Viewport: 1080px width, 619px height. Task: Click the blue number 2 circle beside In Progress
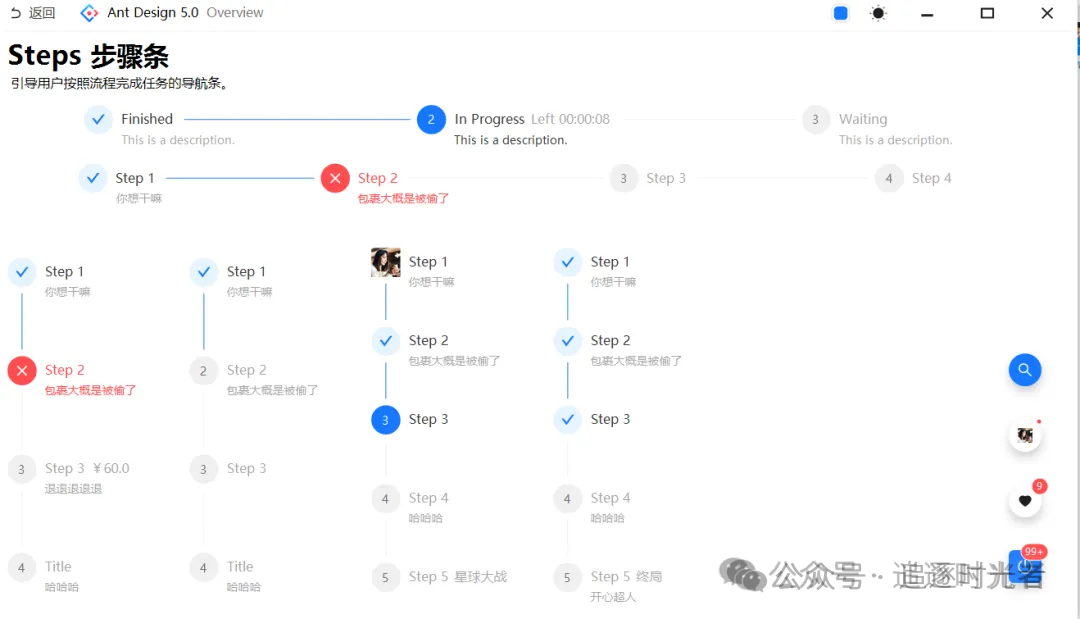pos(431,119)
